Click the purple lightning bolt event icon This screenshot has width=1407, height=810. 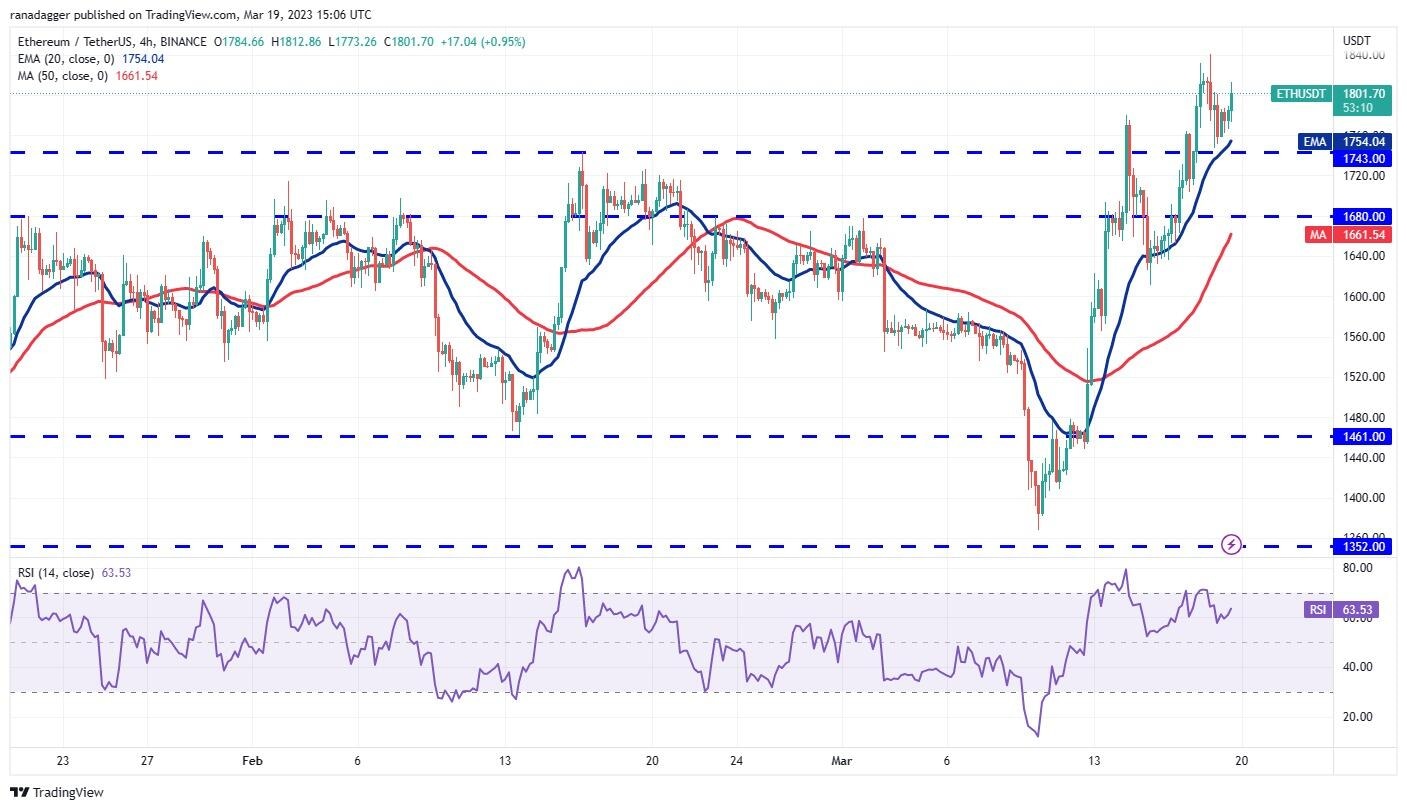1232,544
